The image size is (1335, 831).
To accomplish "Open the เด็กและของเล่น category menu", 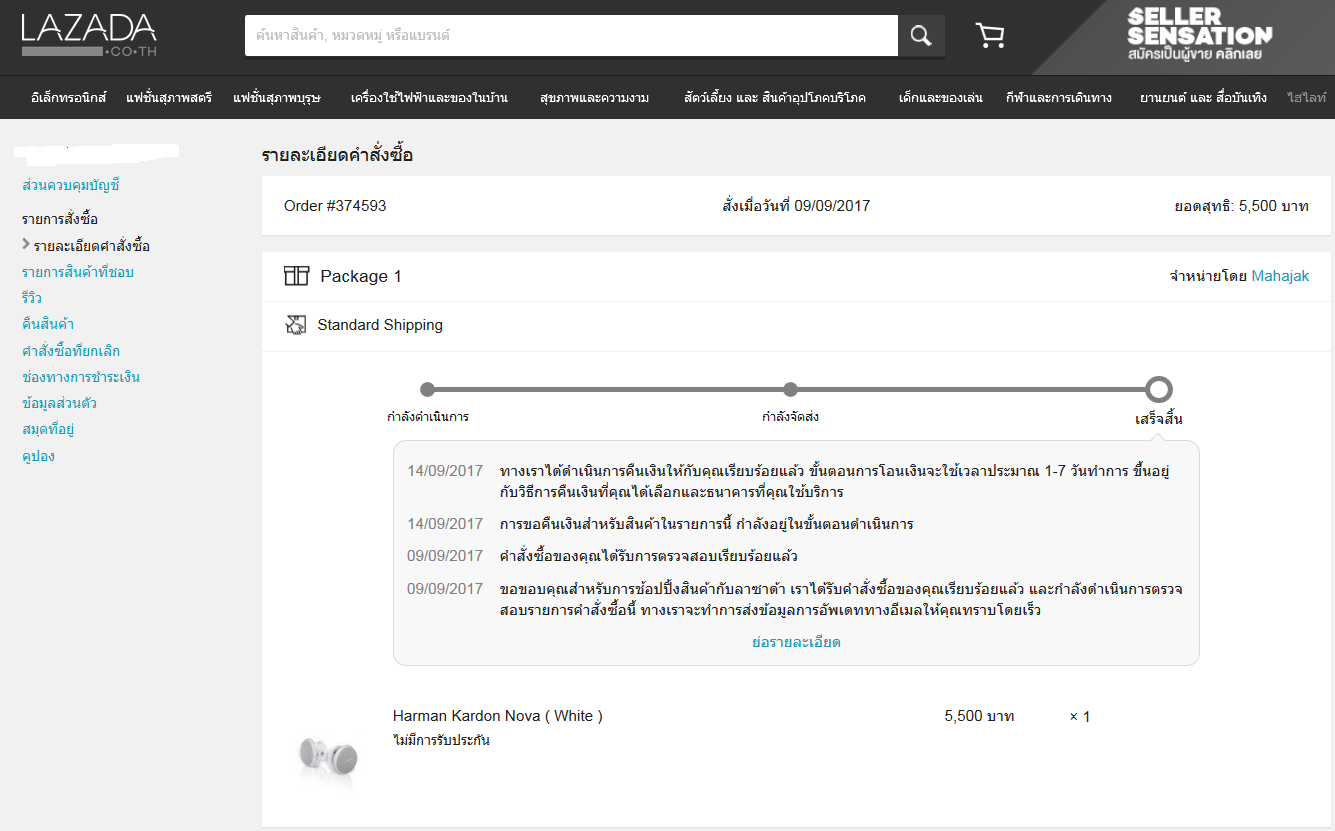I will (x=940, y=98).
